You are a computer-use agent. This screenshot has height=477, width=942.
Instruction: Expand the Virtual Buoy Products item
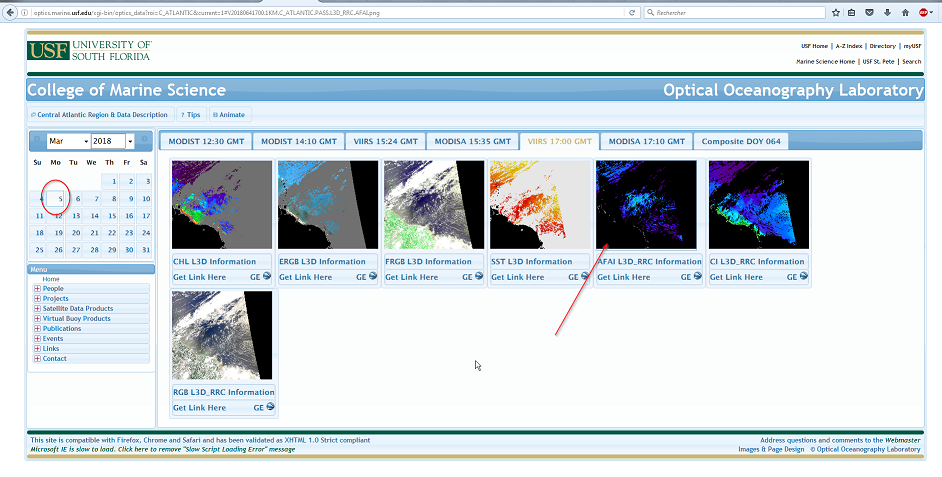(x=38, y=318)
